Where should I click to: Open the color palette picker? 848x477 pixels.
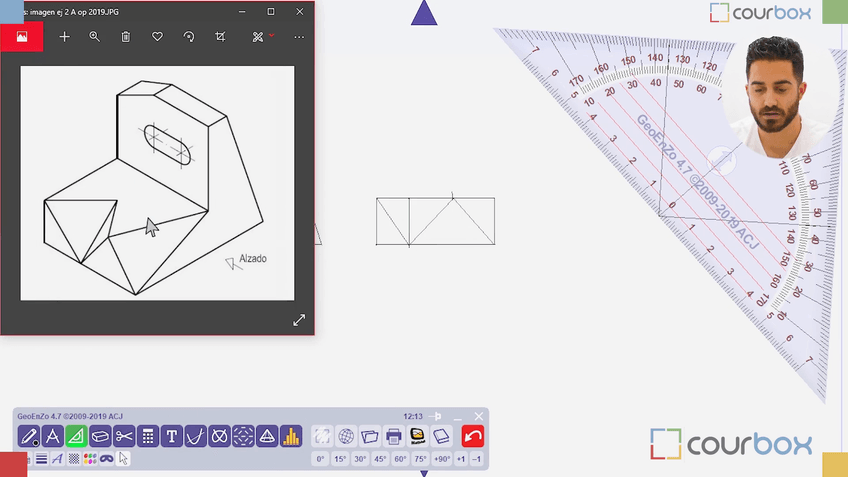(x=90, y=459)
